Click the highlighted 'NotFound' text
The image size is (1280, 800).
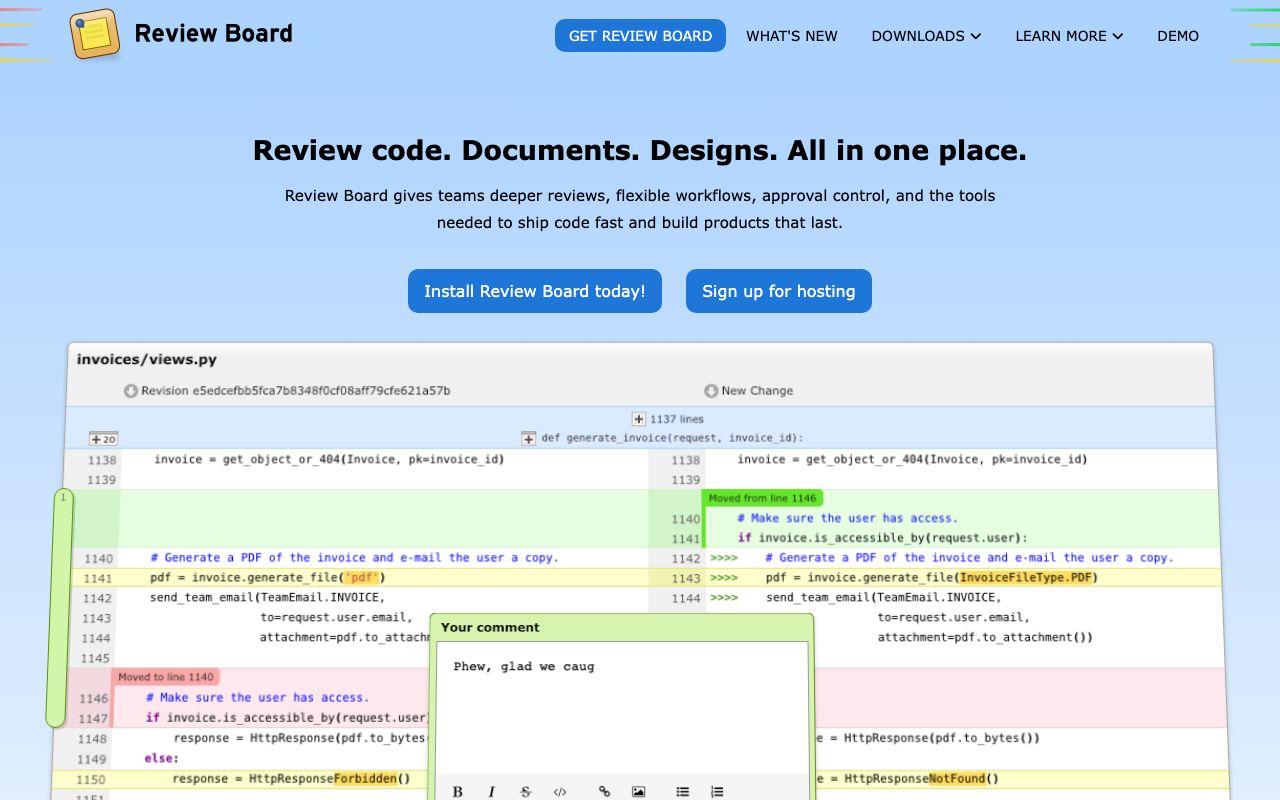click(x=957, y=778)
